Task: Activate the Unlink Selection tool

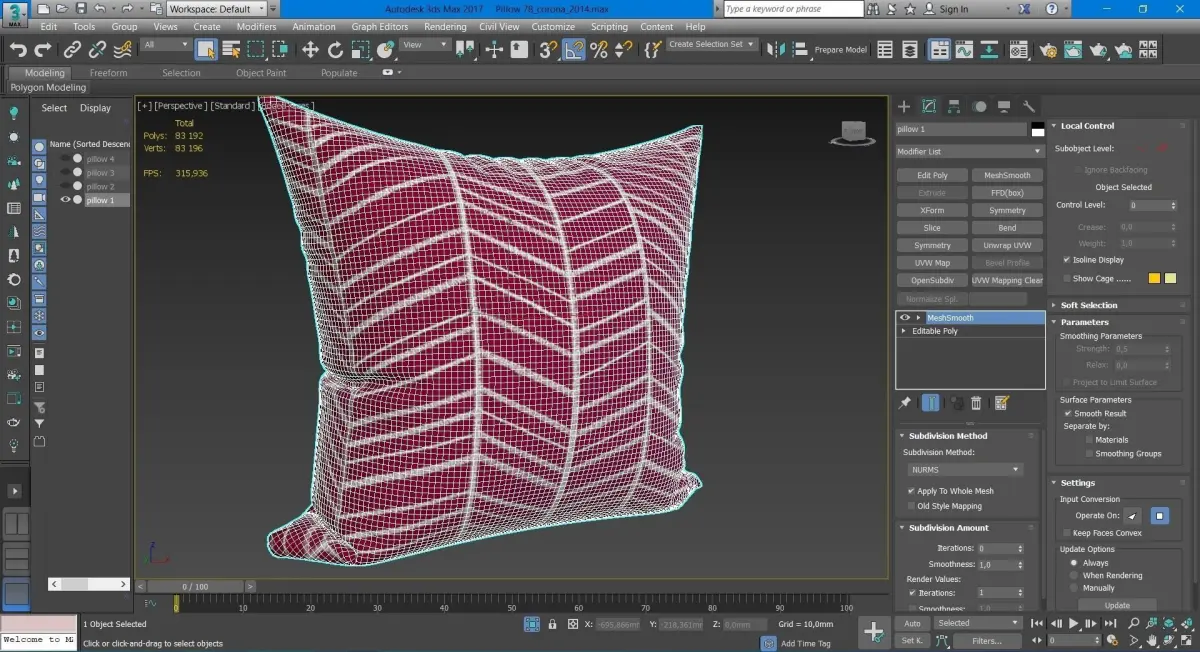Action: [x=98, y=49]
